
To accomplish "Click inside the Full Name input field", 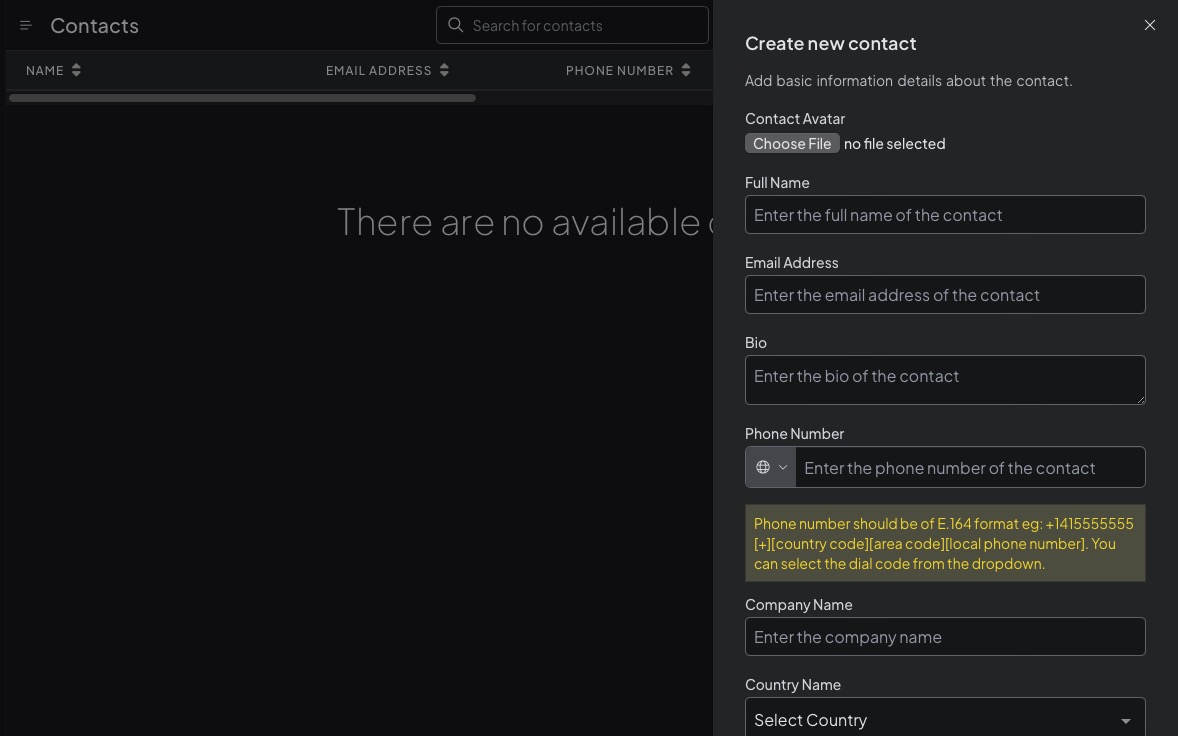I will (944, 214).
